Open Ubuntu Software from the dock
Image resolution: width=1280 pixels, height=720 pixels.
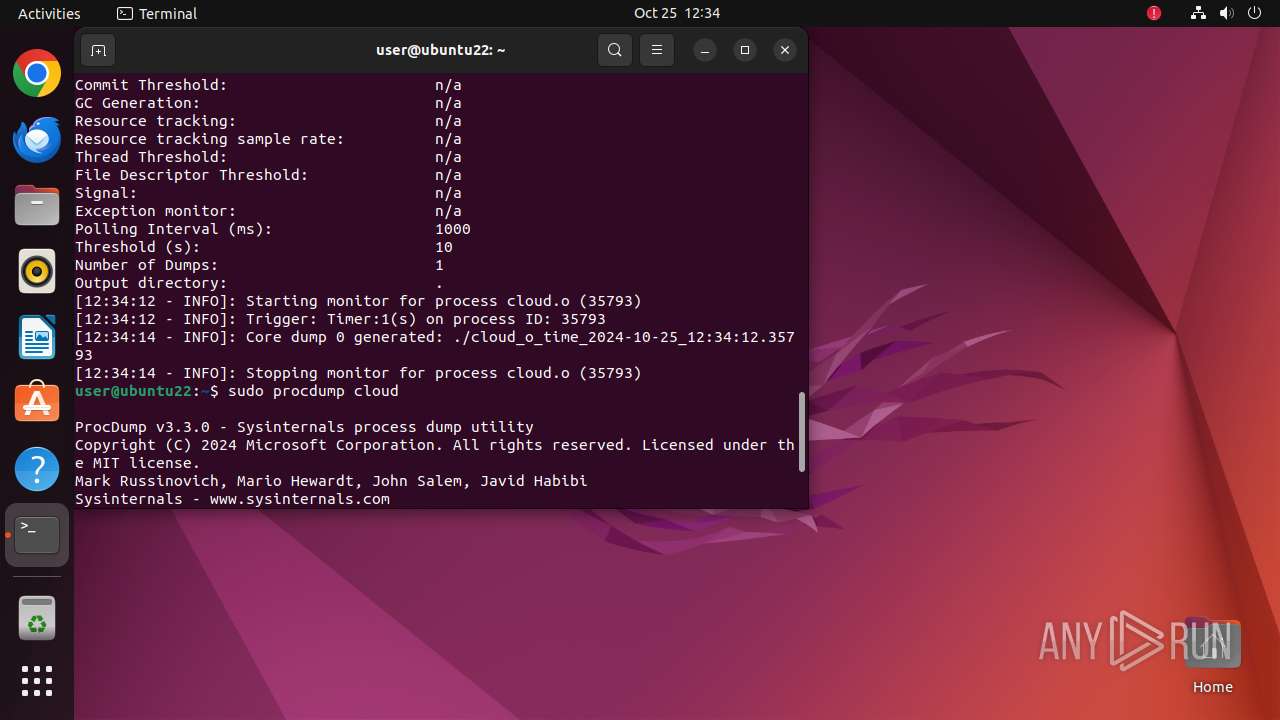pos(37,402)
